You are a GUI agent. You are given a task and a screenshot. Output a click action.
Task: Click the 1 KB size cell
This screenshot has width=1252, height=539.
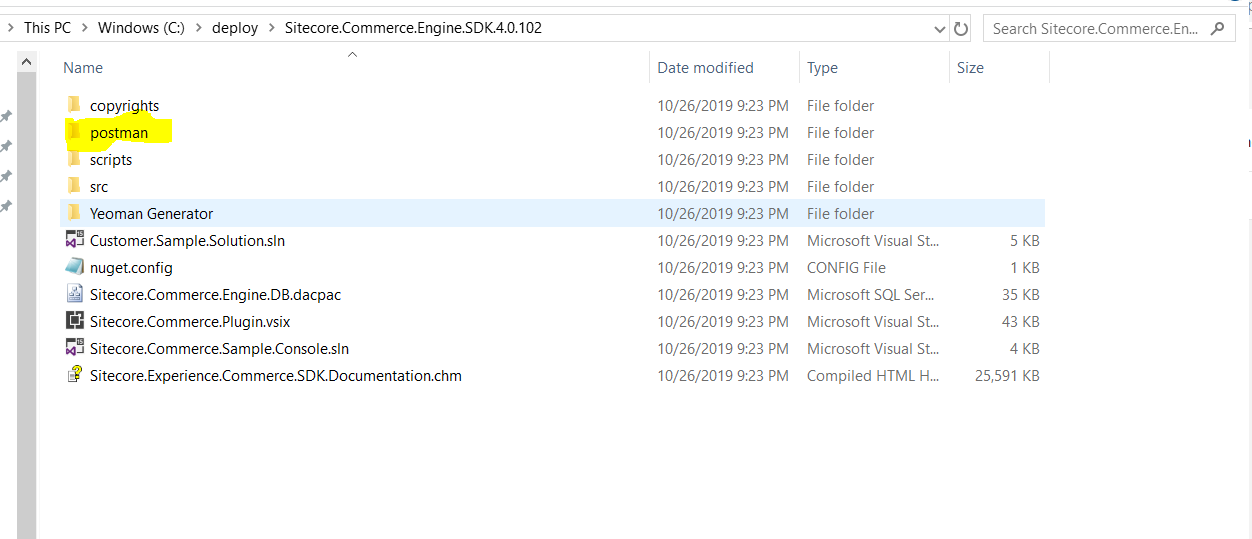1025,267
